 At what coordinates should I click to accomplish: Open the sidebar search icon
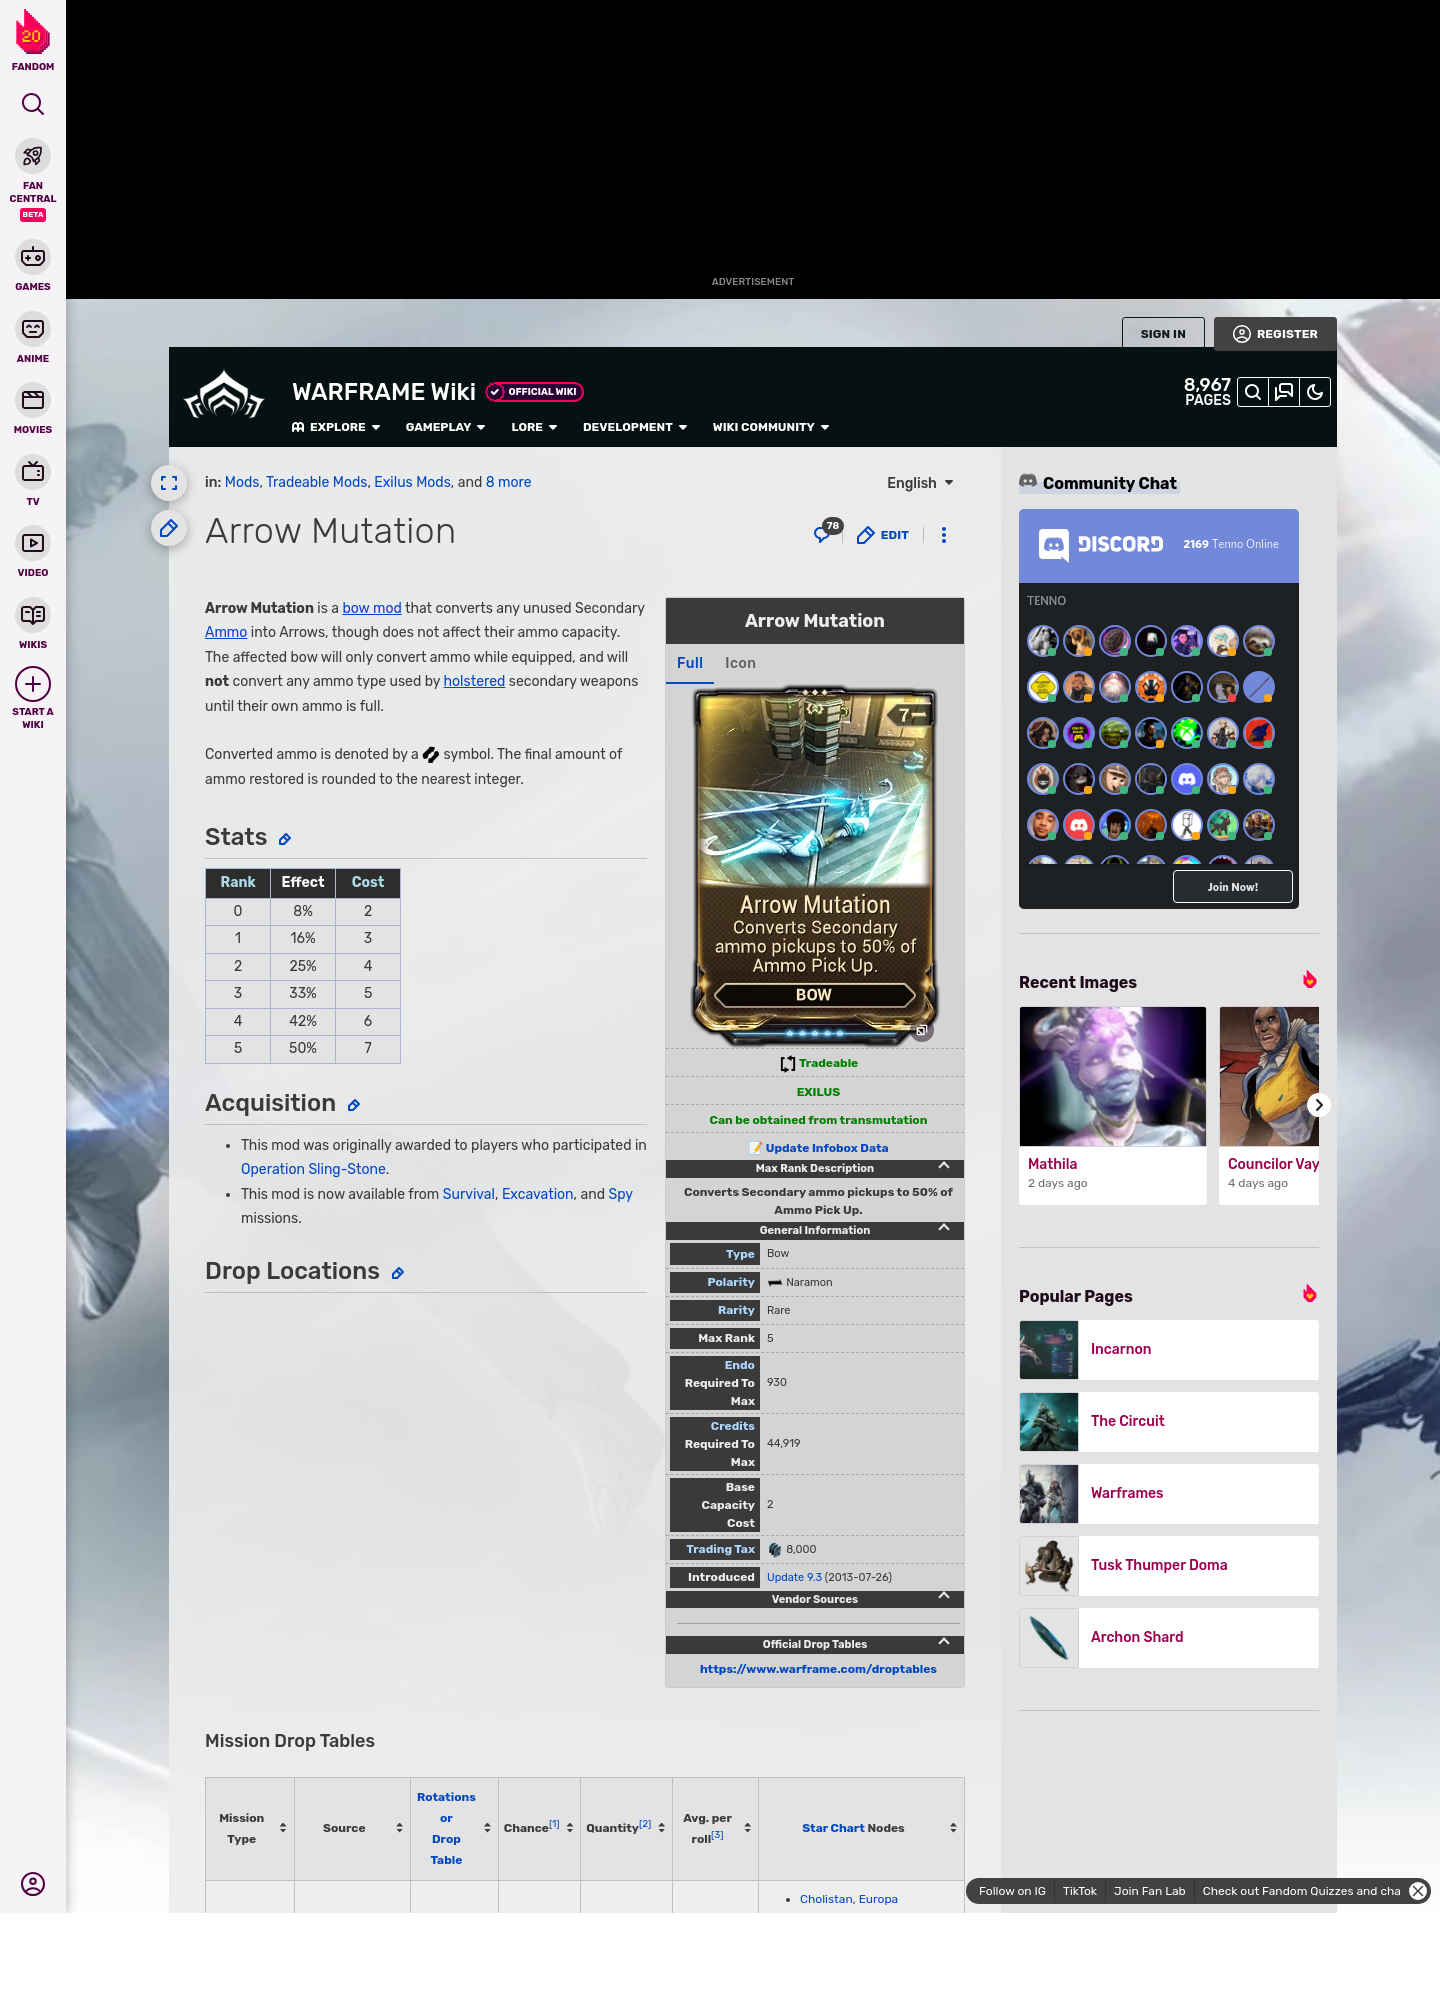[x=33, y=104]
